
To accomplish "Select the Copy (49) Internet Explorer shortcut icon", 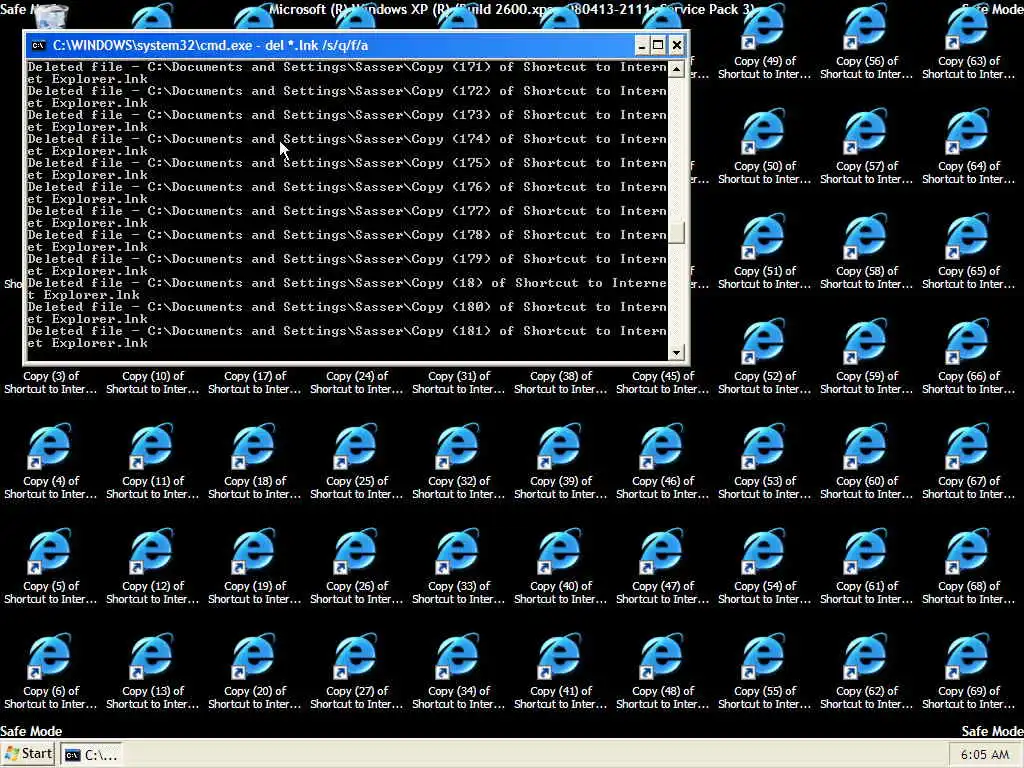I will pos(764,26).
